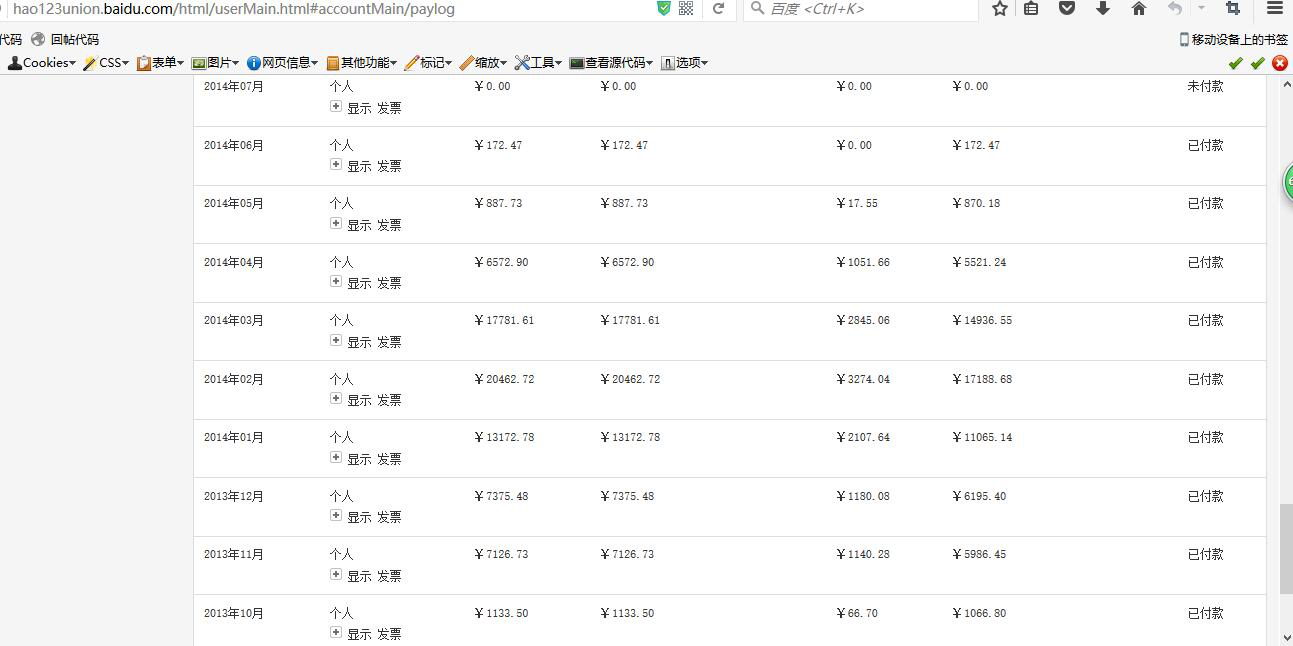Open the 查看源代码 dropdown
1293x646 pixels.
pyautogui.click(x=611, y=63)
